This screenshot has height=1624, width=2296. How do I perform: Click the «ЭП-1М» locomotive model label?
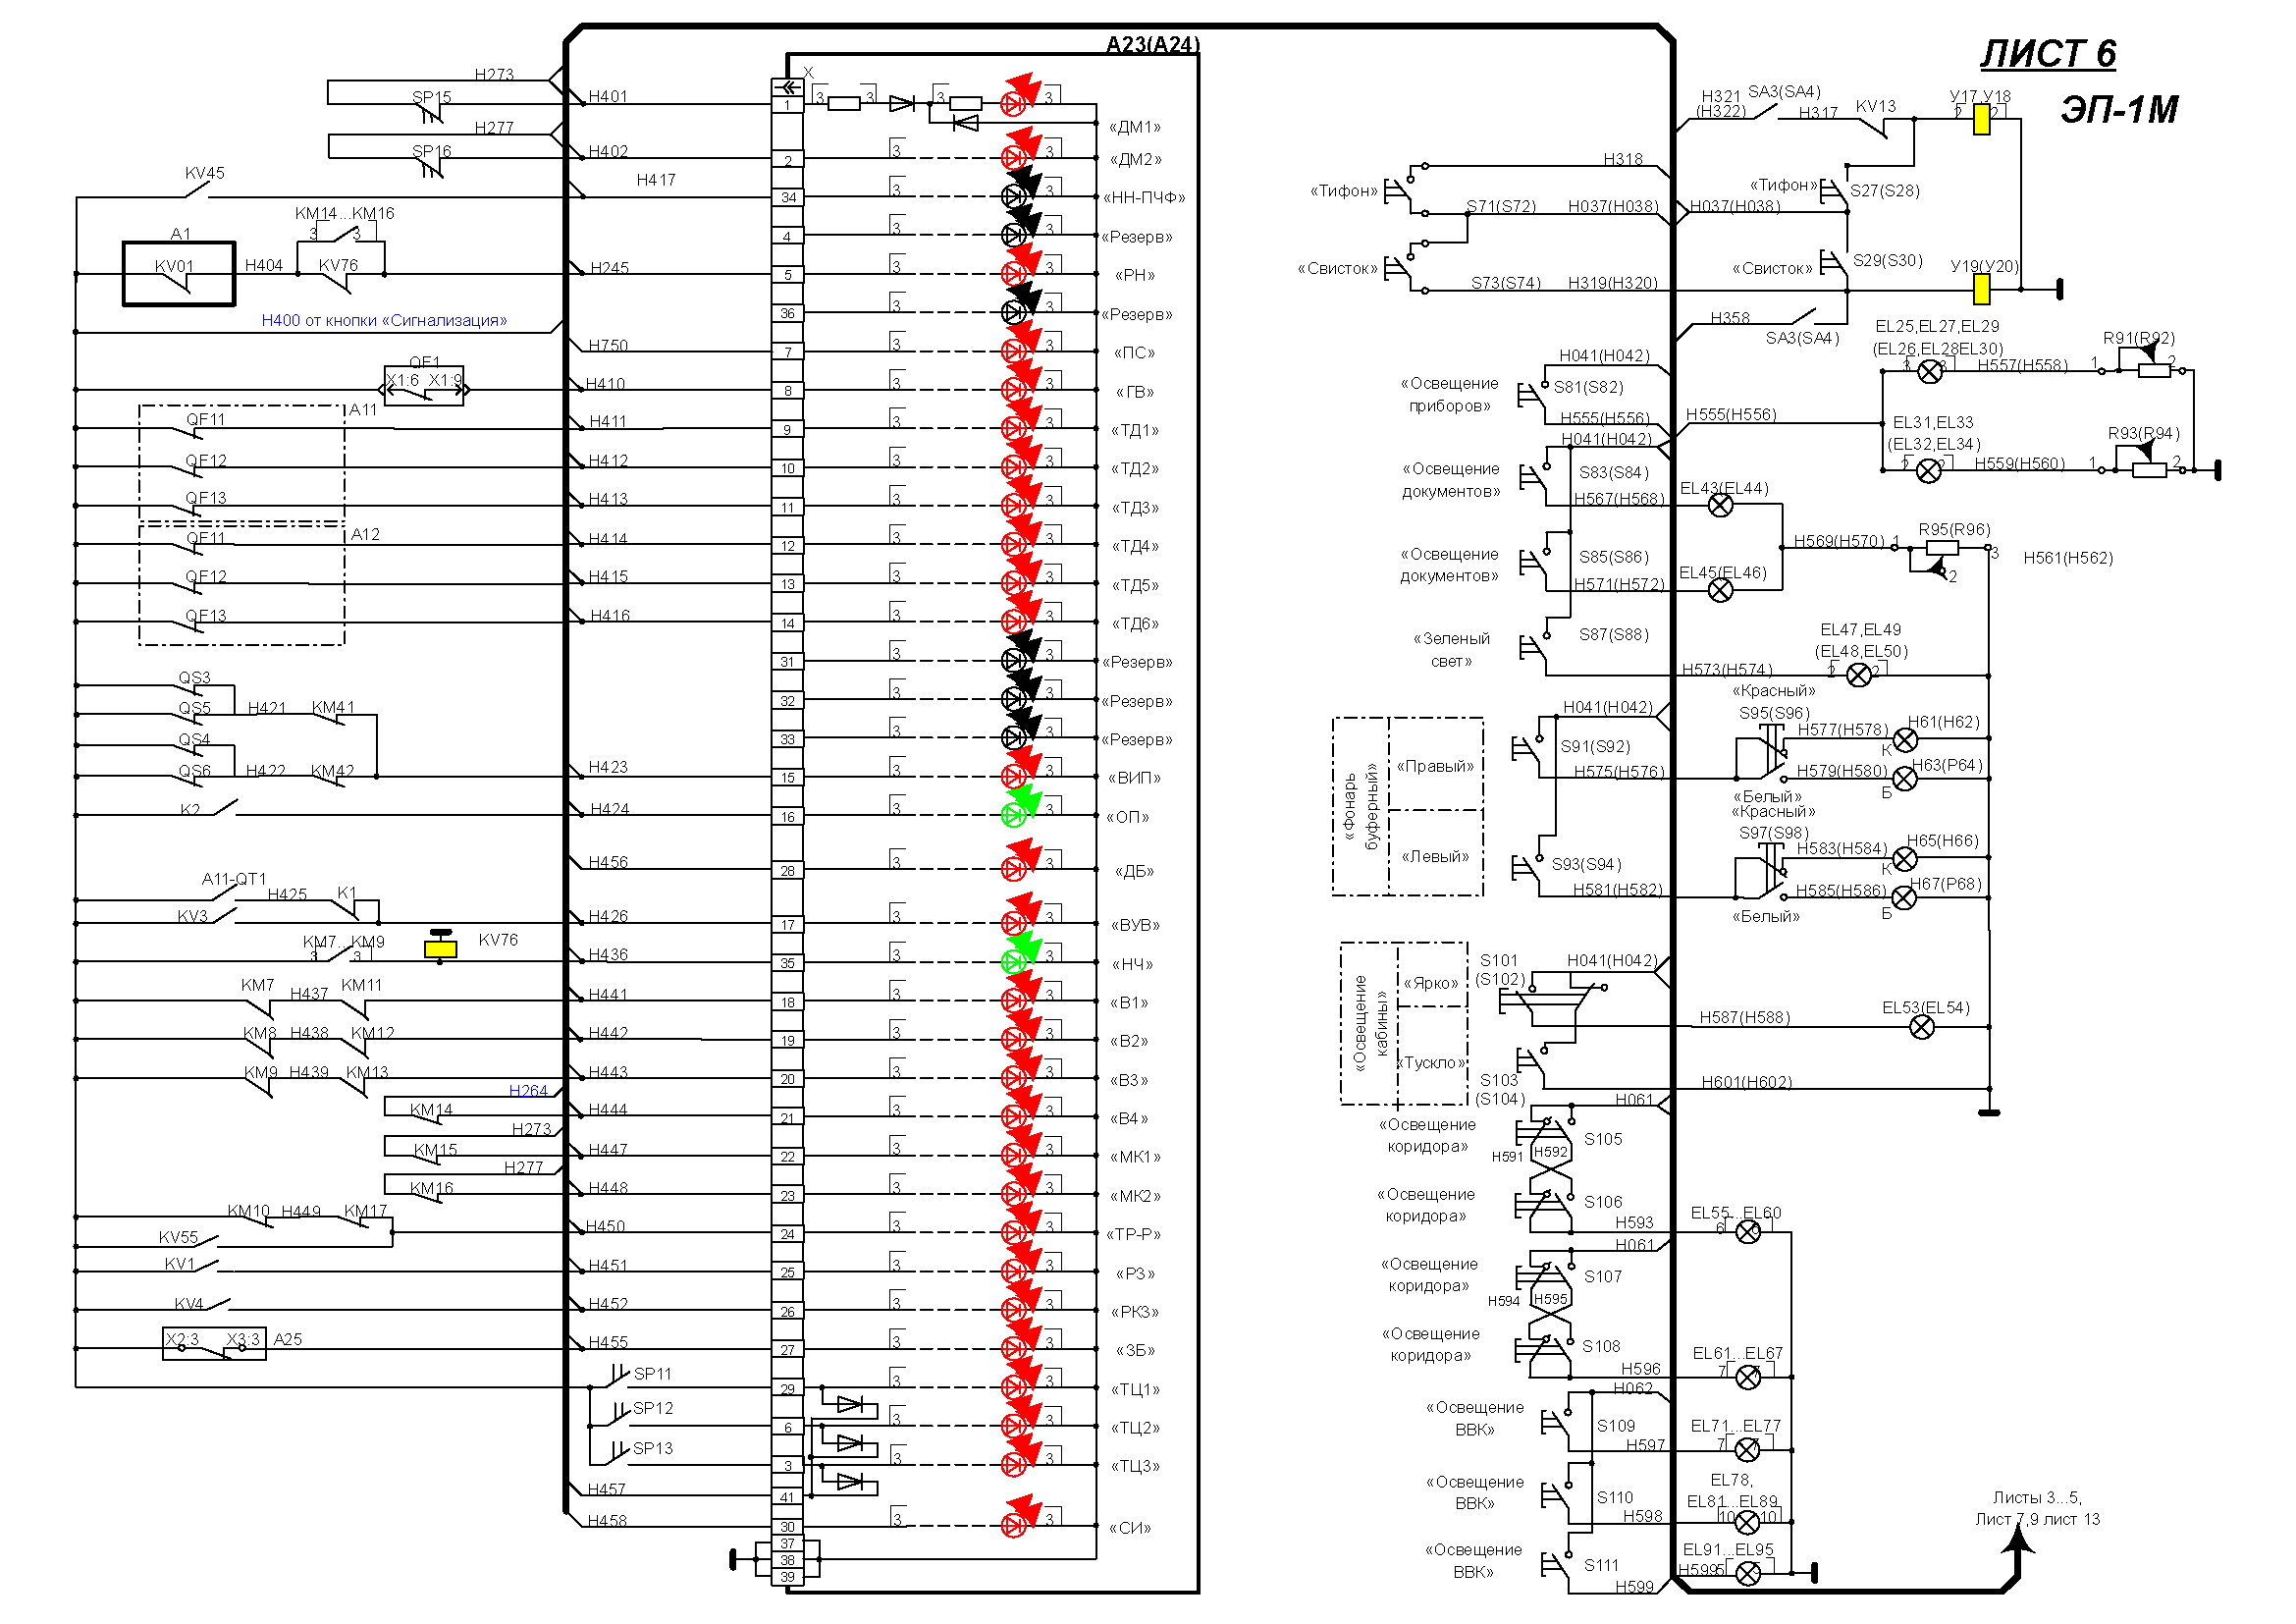pyautogui.click(x=2119, y=109)
